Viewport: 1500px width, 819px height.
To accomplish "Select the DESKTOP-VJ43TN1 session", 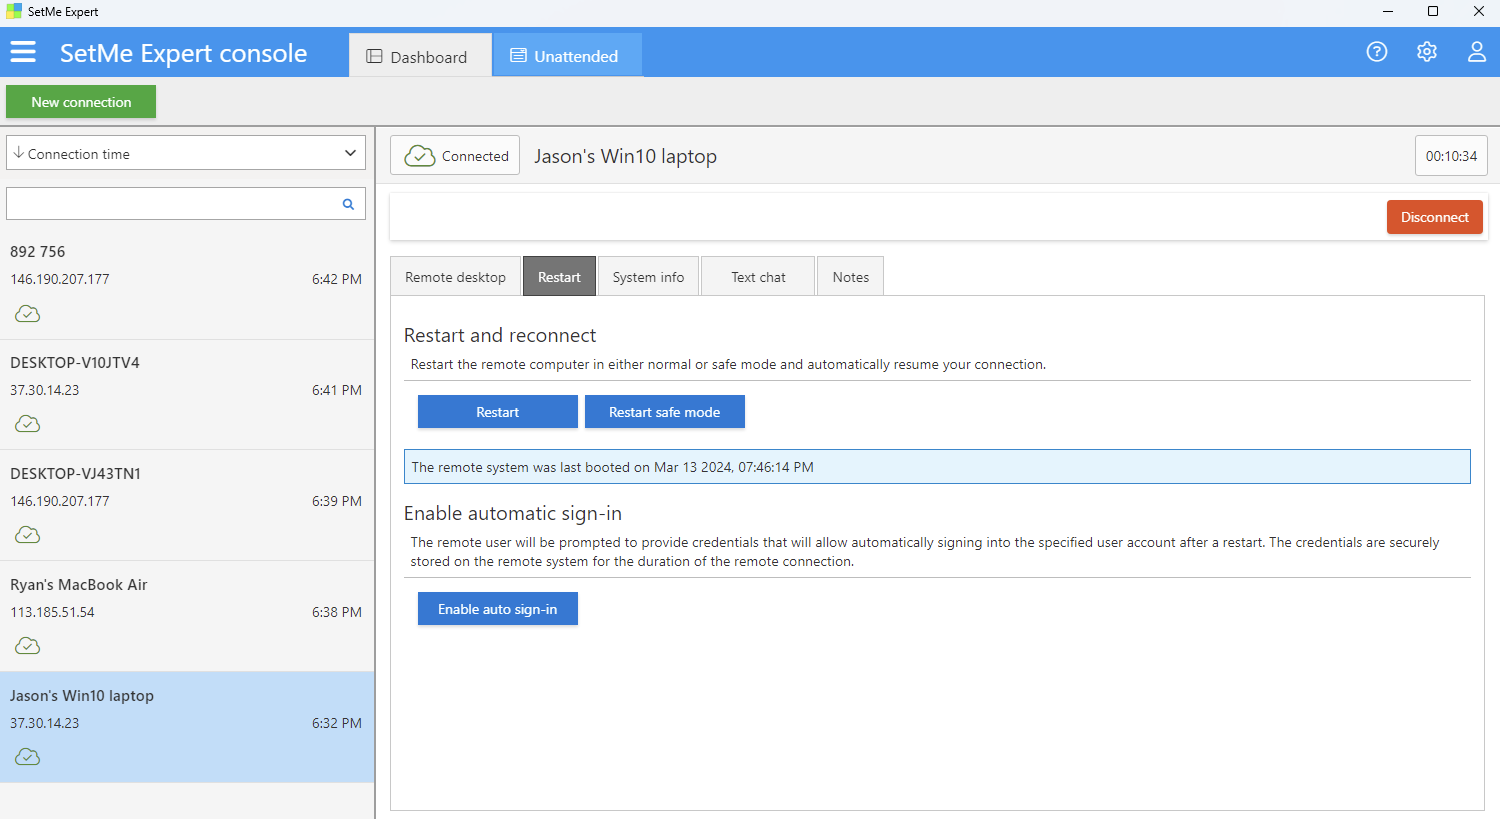I will coord(187,506).
